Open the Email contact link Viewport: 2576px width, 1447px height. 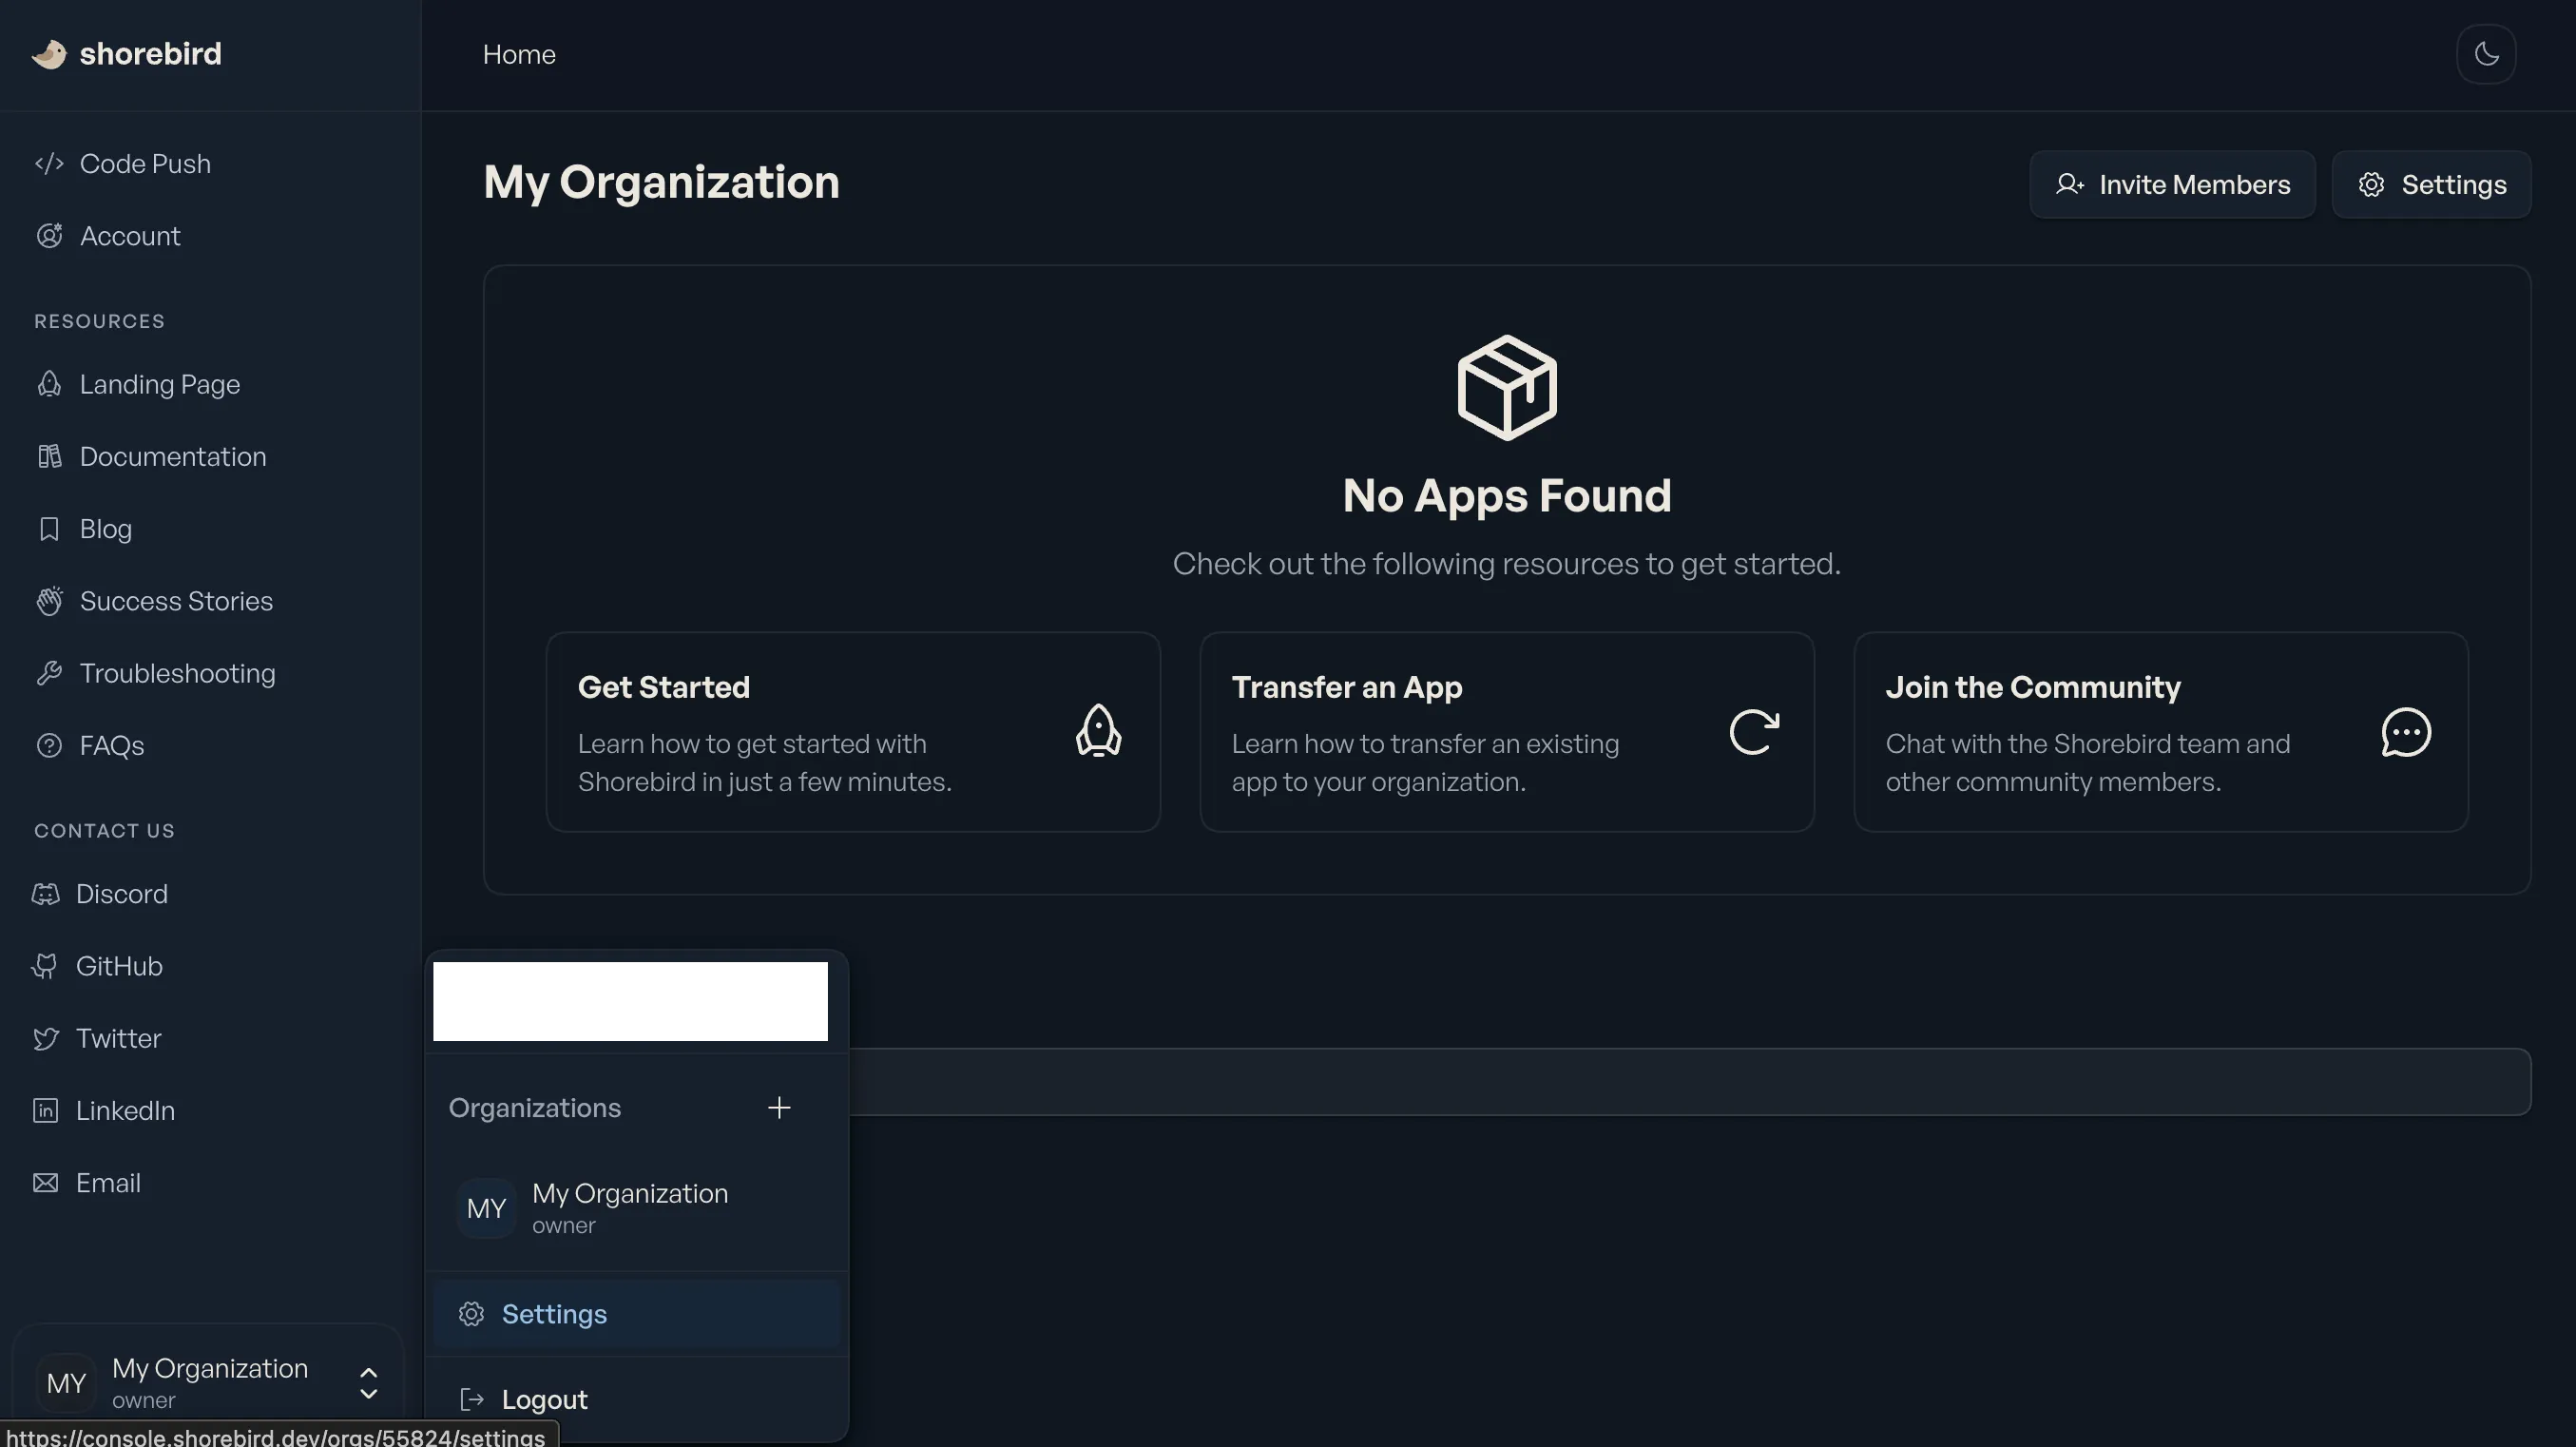(108, 1183)
